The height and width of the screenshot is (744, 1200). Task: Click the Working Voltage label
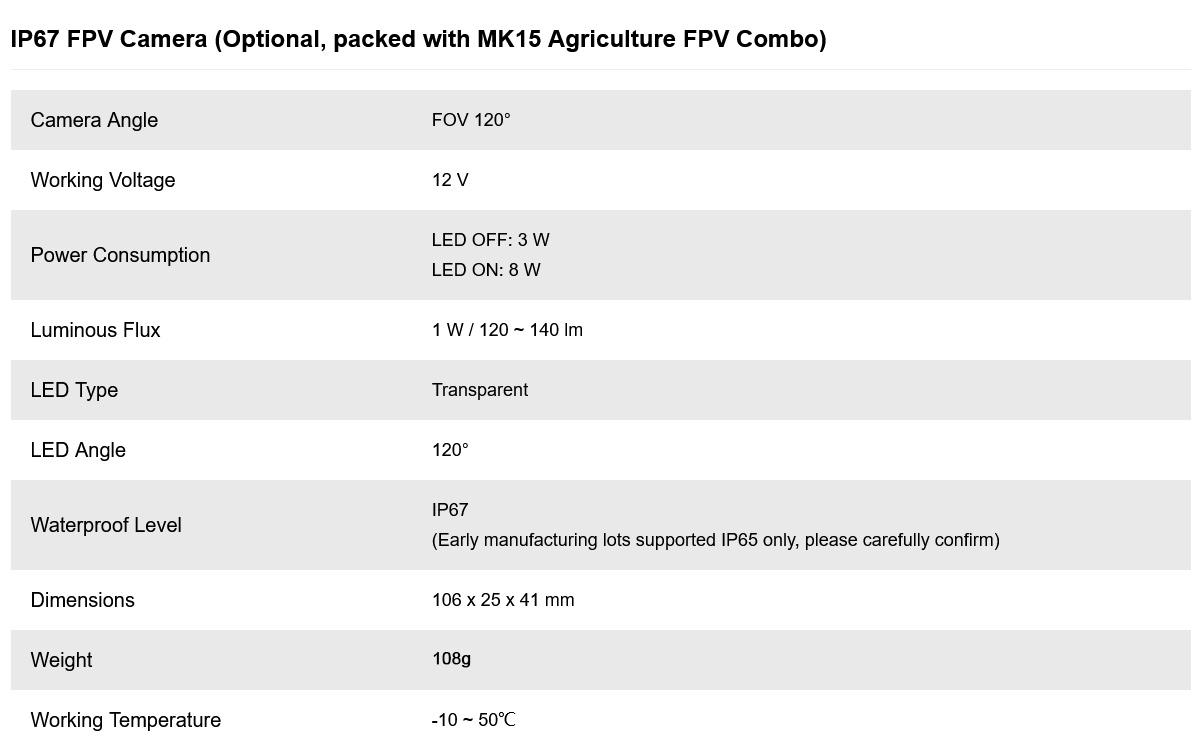[x=103, y=180]
